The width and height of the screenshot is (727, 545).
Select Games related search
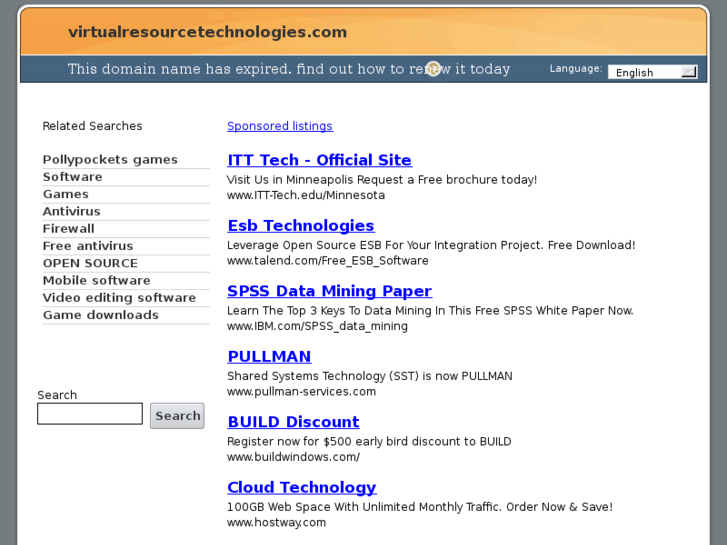coord(65,194)
